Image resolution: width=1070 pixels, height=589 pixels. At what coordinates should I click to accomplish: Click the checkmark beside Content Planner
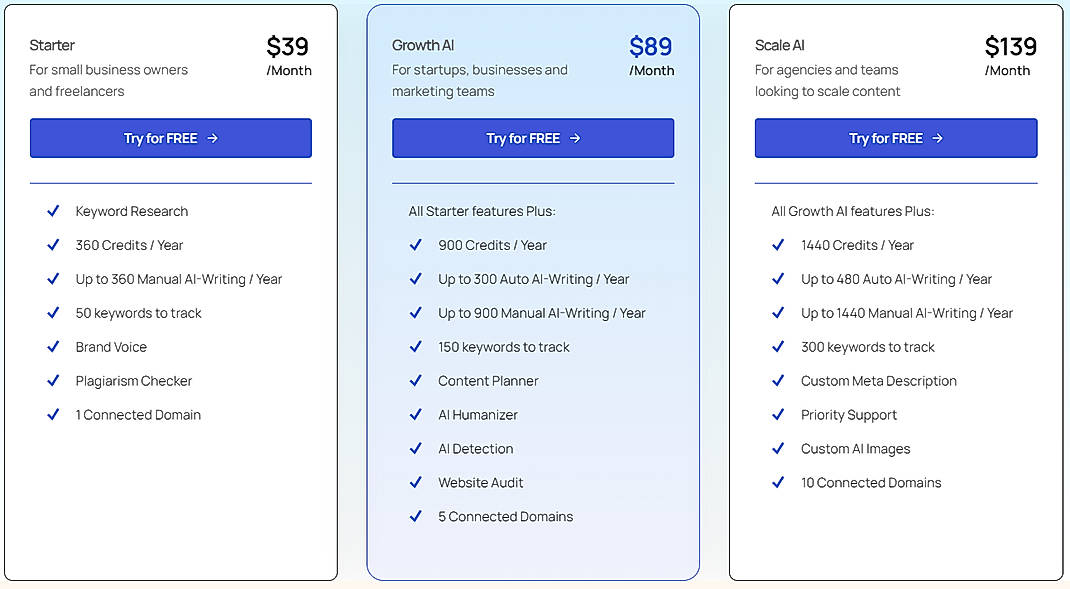click(416, 381)
